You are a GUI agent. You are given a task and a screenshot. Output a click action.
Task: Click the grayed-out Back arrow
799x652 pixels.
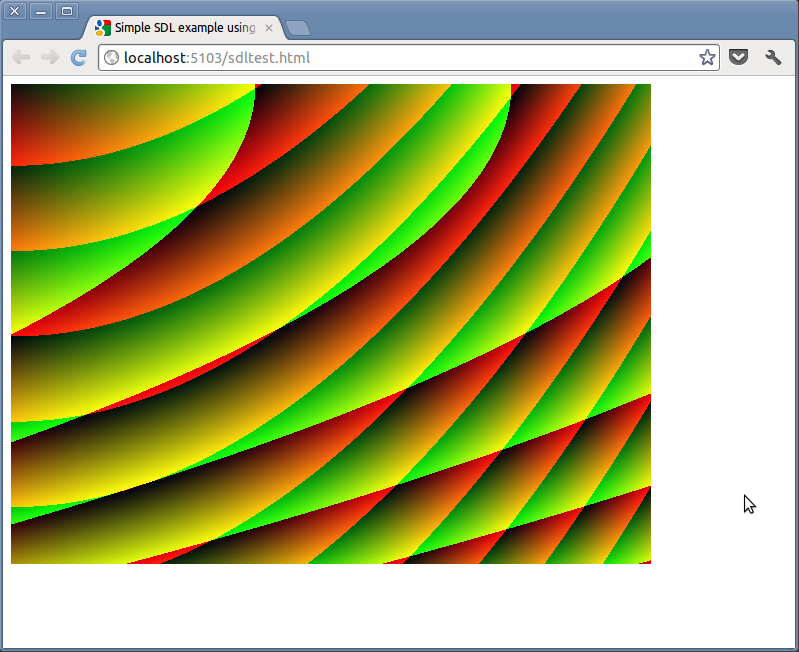pyautogui.click(x=21, y=58)
